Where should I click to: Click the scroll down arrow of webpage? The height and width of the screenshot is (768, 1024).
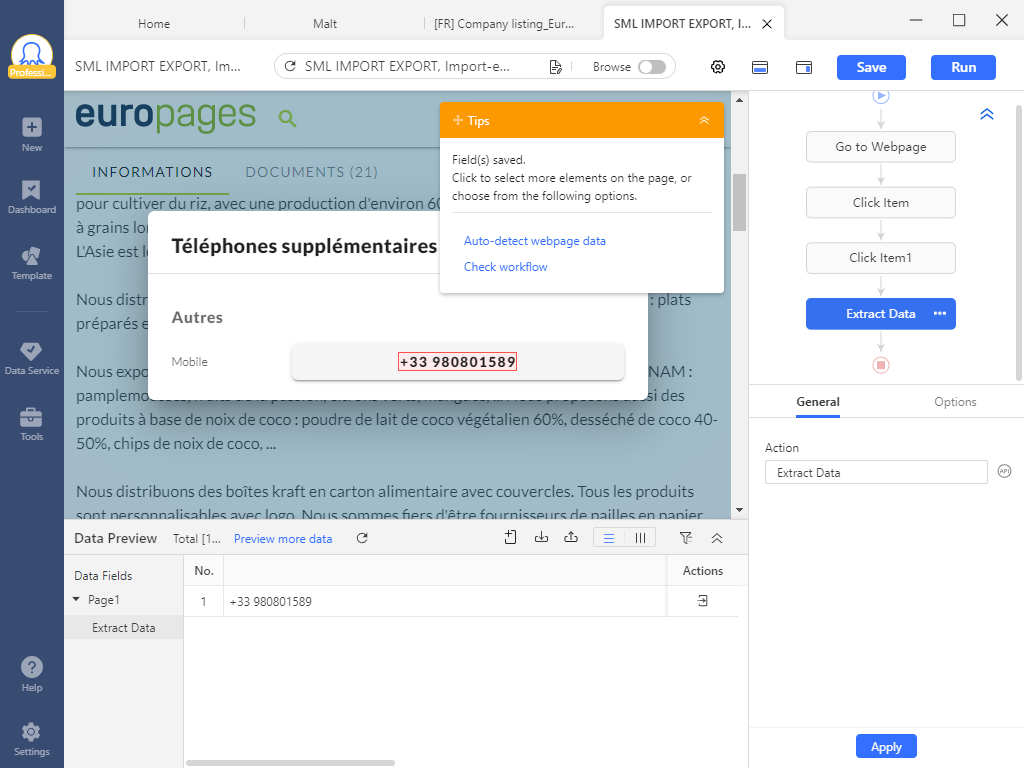[739, 510]
